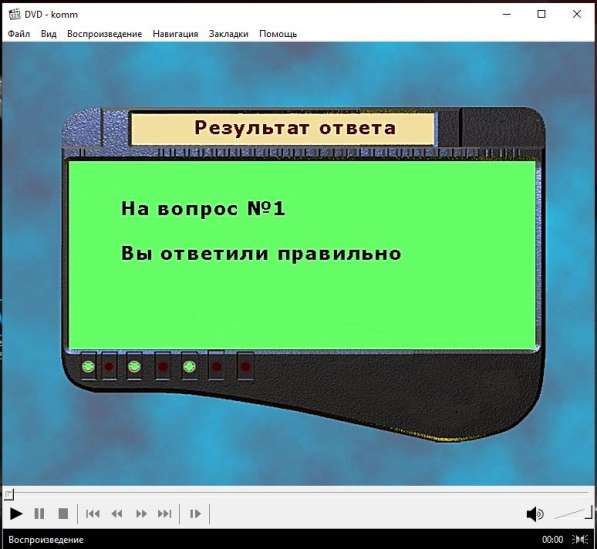Viewport: 597px width, 549px height.
Task: Click the Вы ответили правильно text
Action: click(x=261, y=254)
